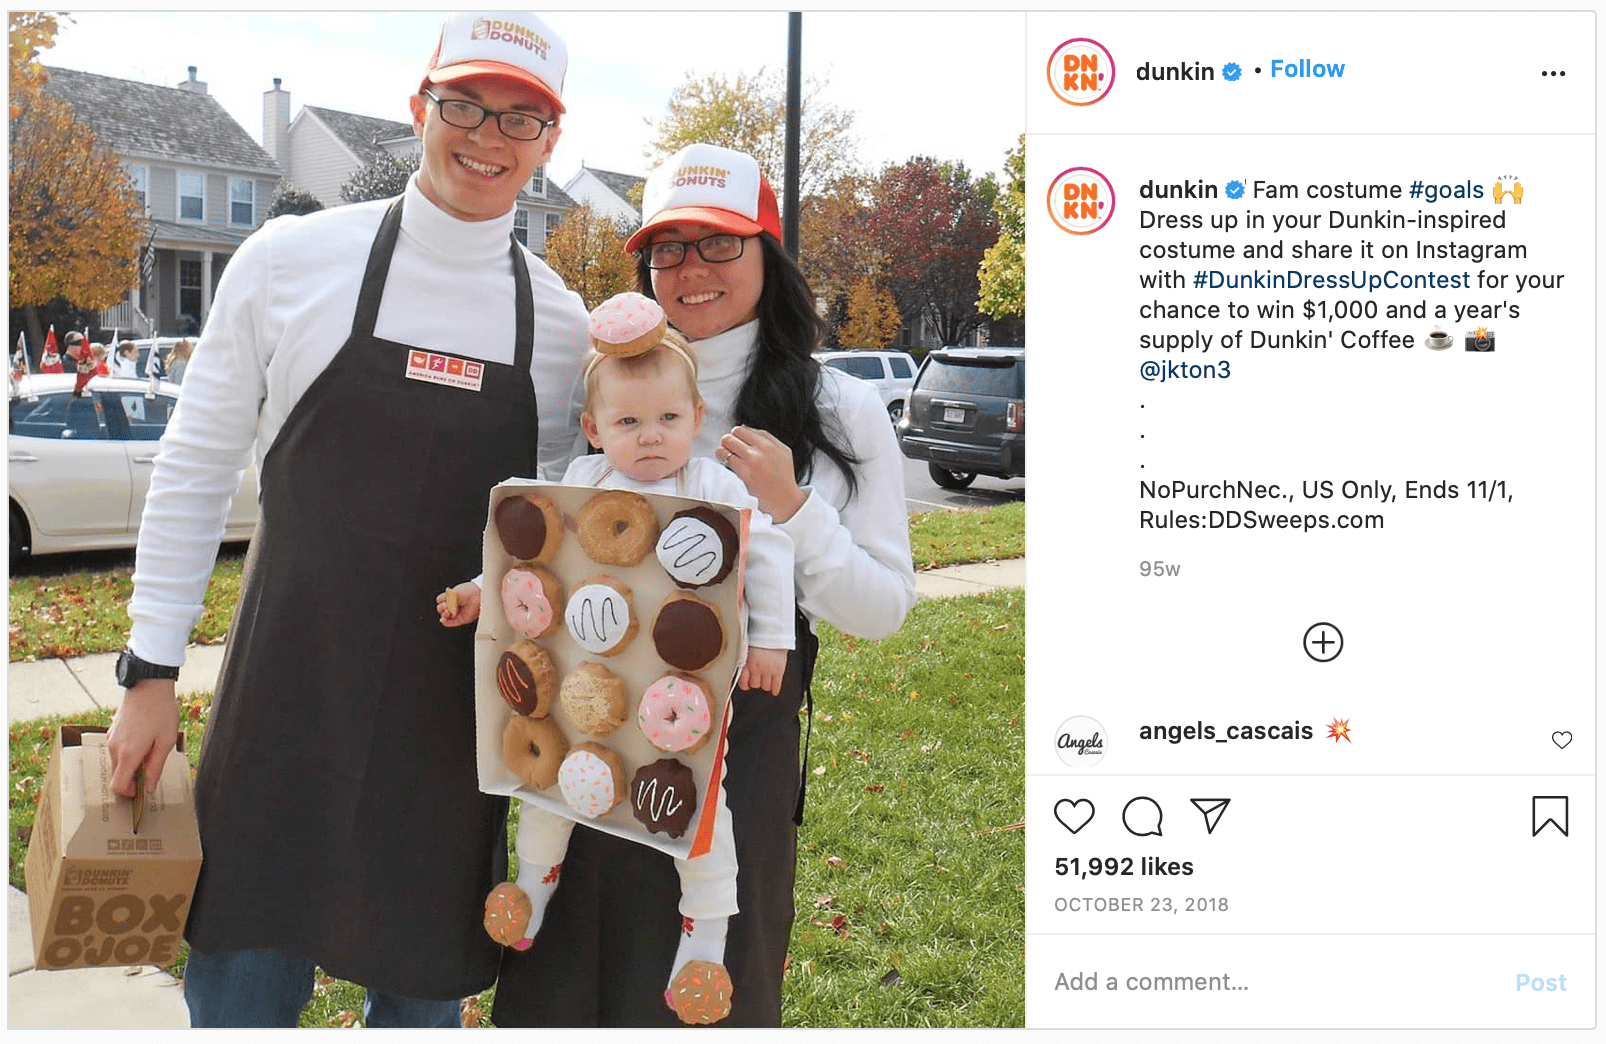
Task: Click the Post comment button
Action: coord(1540,983)
